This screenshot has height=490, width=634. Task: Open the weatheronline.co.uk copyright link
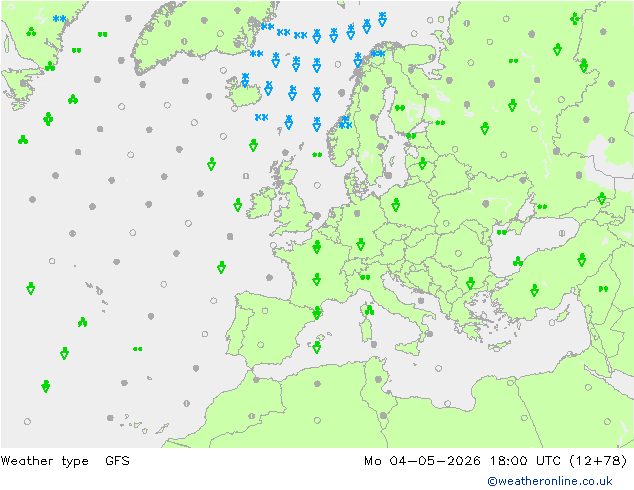click(x=550, y=481)
